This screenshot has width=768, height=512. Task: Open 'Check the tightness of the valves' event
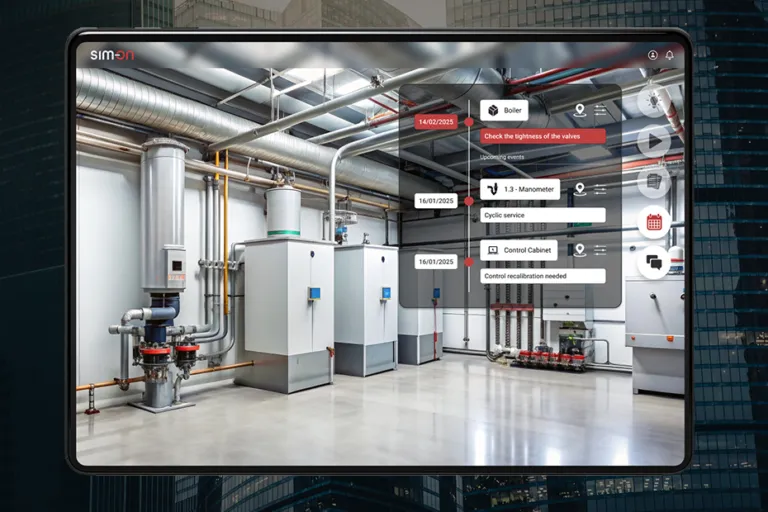click(543, 136)
